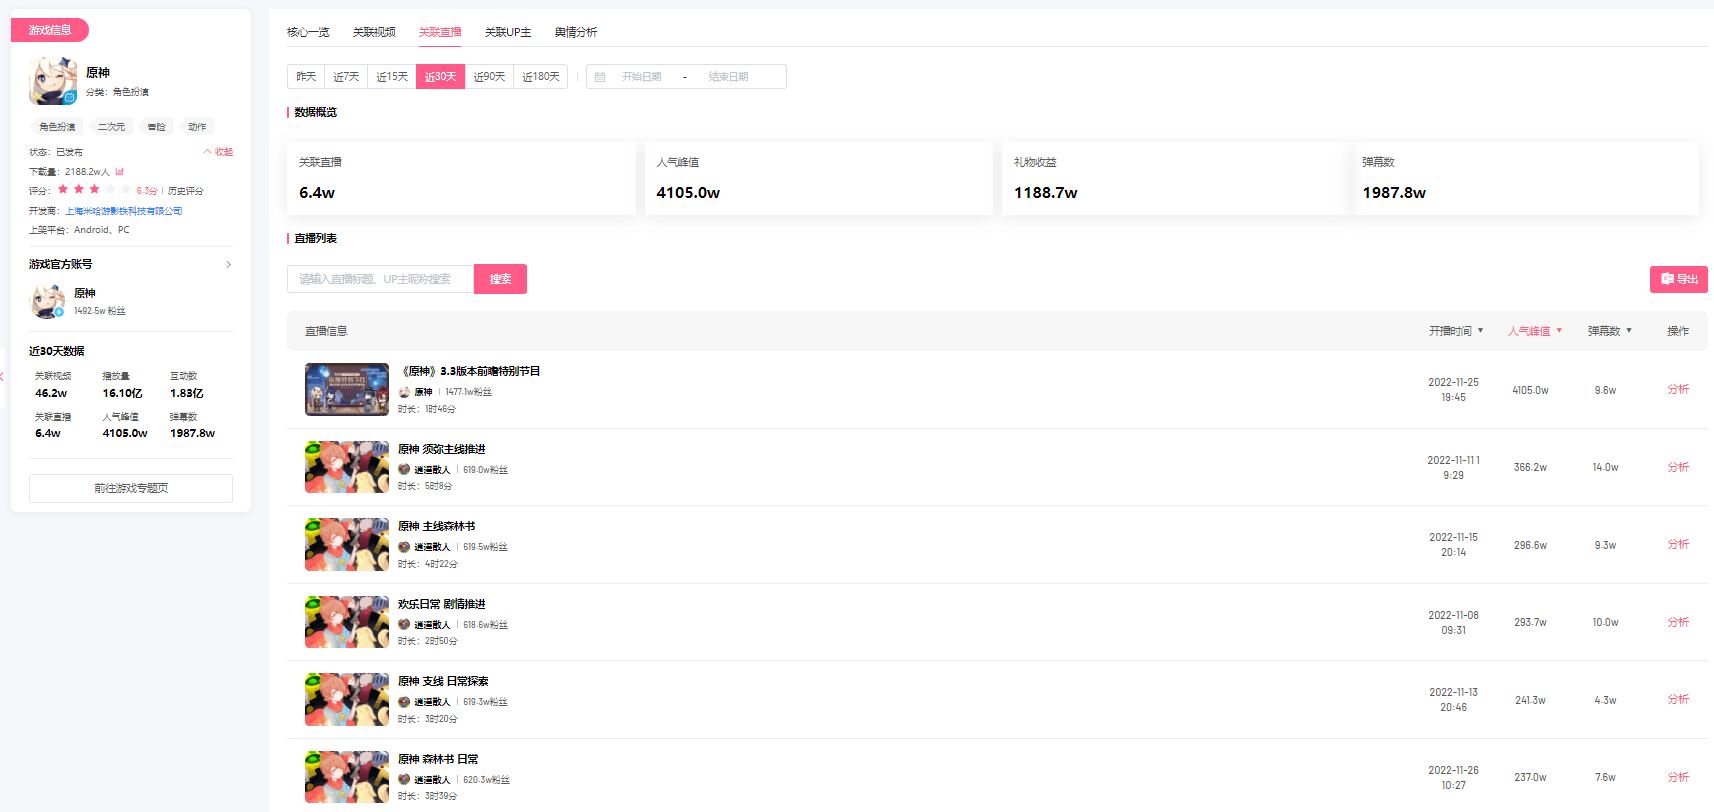This screenshot has width=1714, height=812.
Task: Open thumbnail of 原神 主线森林书 stream
Action: 347,544
